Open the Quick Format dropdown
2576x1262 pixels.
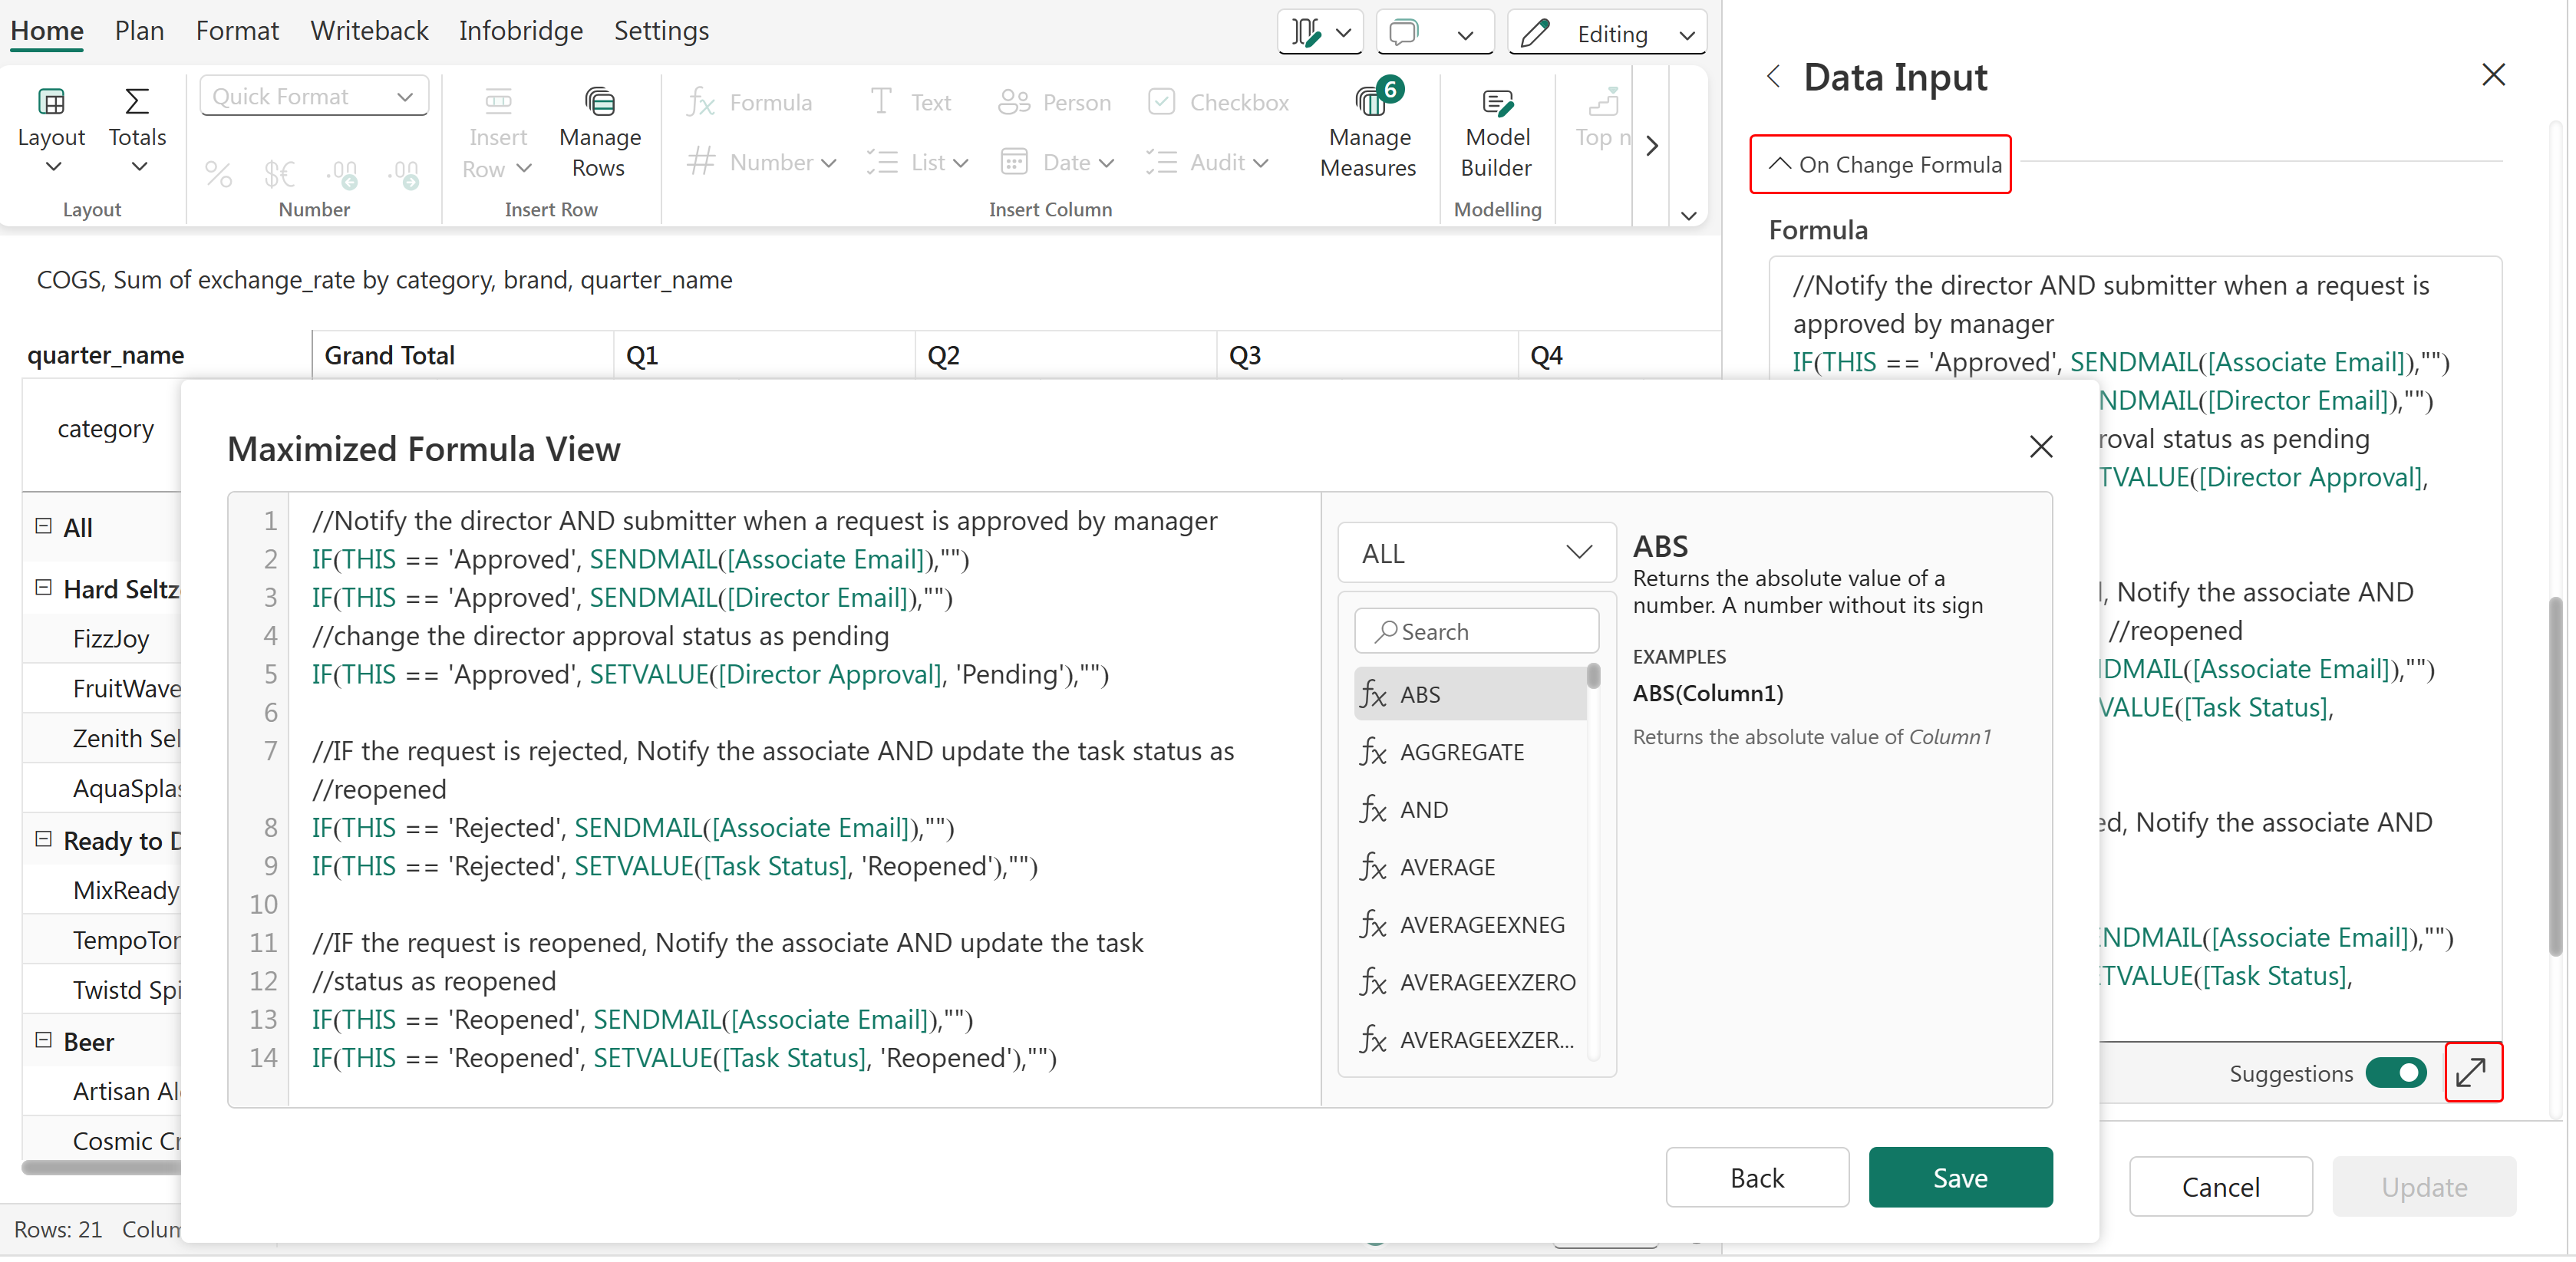(x=314, y=97)
